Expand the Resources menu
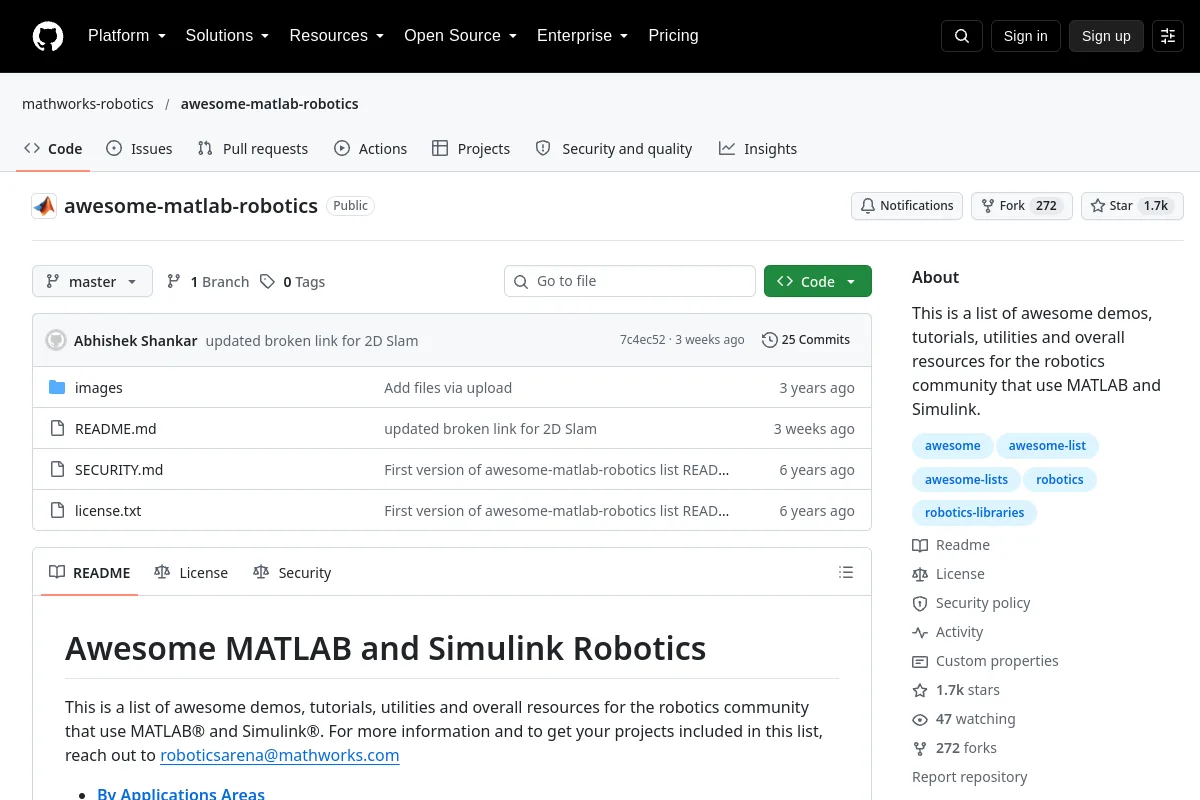Screen dimensions: 1200x800 pyautogui.click(x=336, y=36)
